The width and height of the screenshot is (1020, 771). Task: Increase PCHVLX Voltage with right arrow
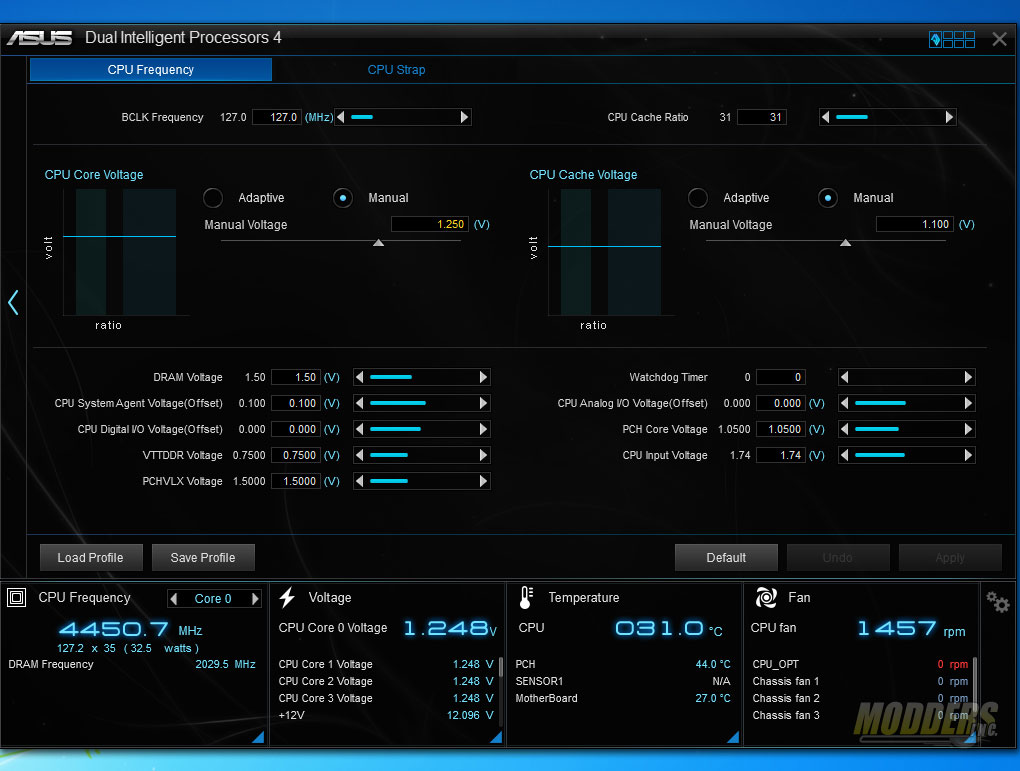coord(483,481)
